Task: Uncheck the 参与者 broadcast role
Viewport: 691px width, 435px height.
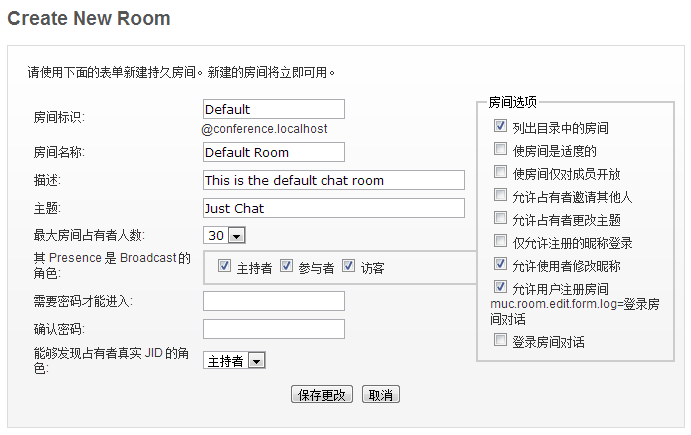Action: point(286,266)
